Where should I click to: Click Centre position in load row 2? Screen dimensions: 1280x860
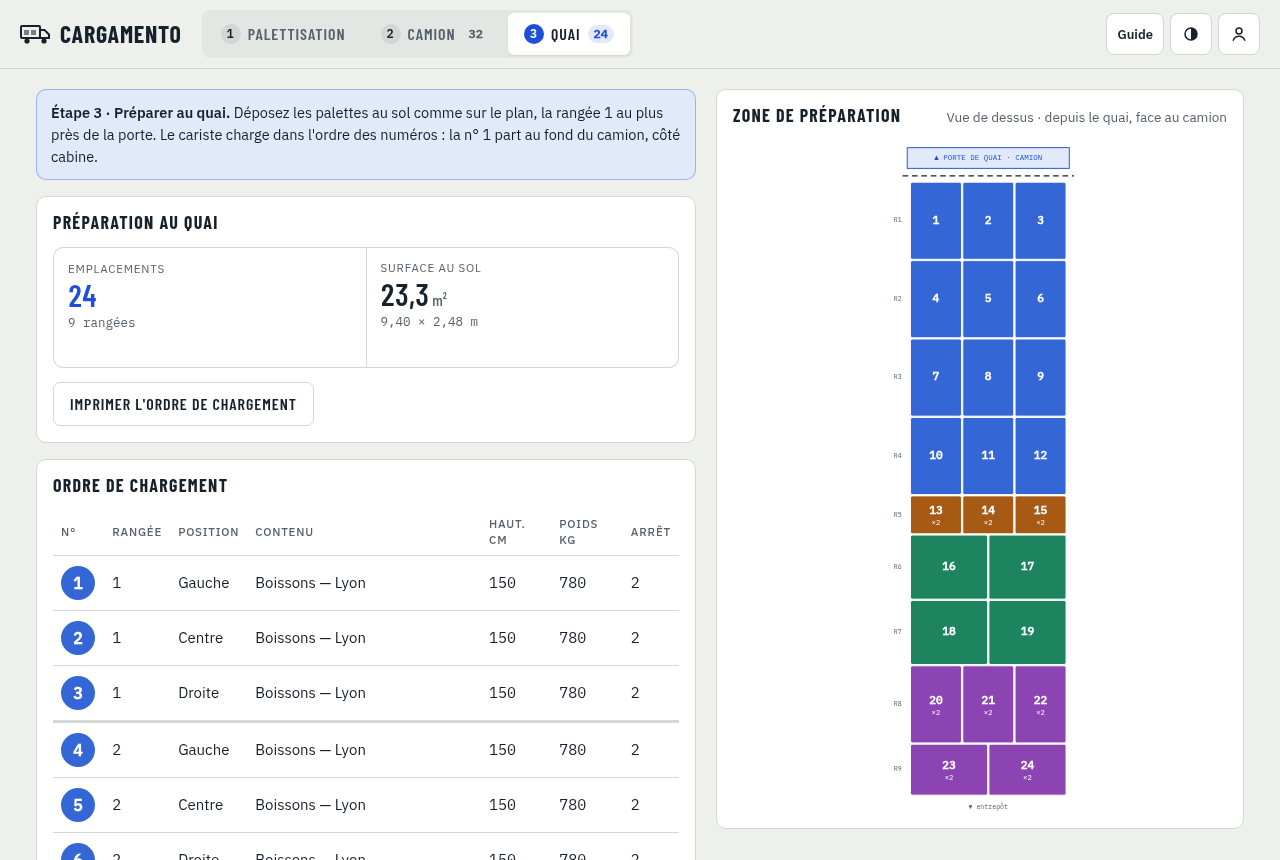201,638
